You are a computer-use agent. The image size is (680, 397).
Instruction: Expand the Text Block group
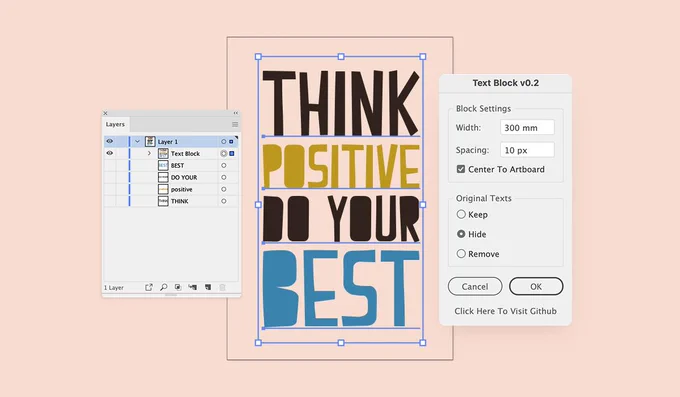tap(149, 153)
